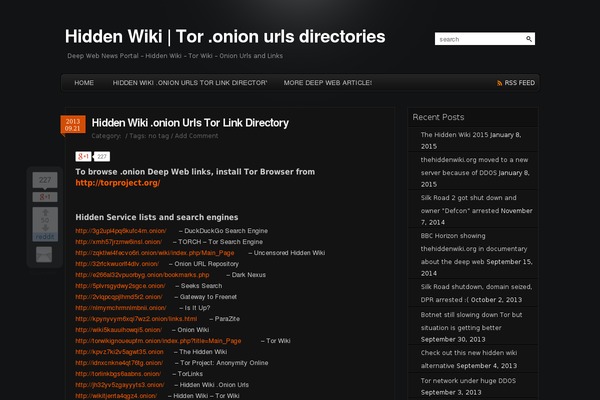600x400 pixels.
Task: Open the HOME menu item
Action: (84, 83)
